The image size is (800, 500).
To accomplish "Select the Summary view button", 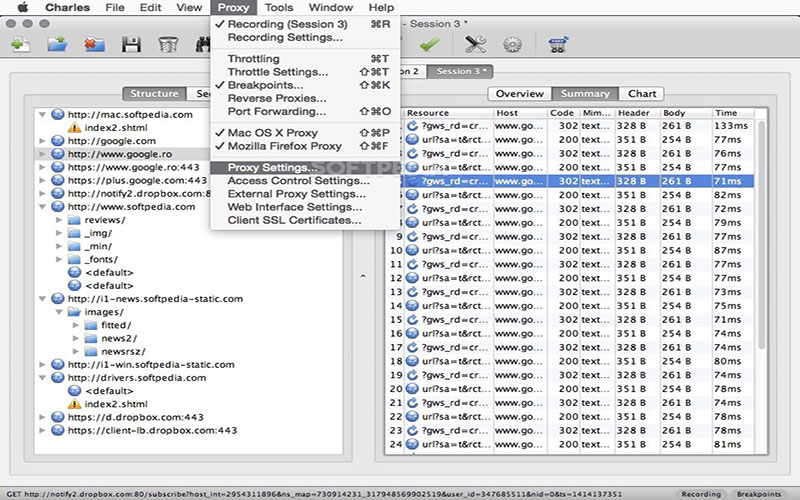I will pos(585,93).
